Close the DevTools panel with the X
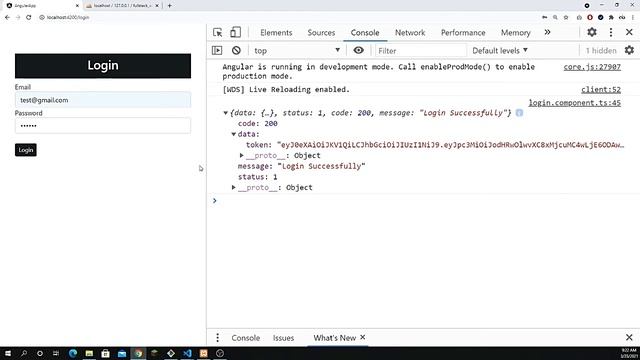 coord(629,32)
